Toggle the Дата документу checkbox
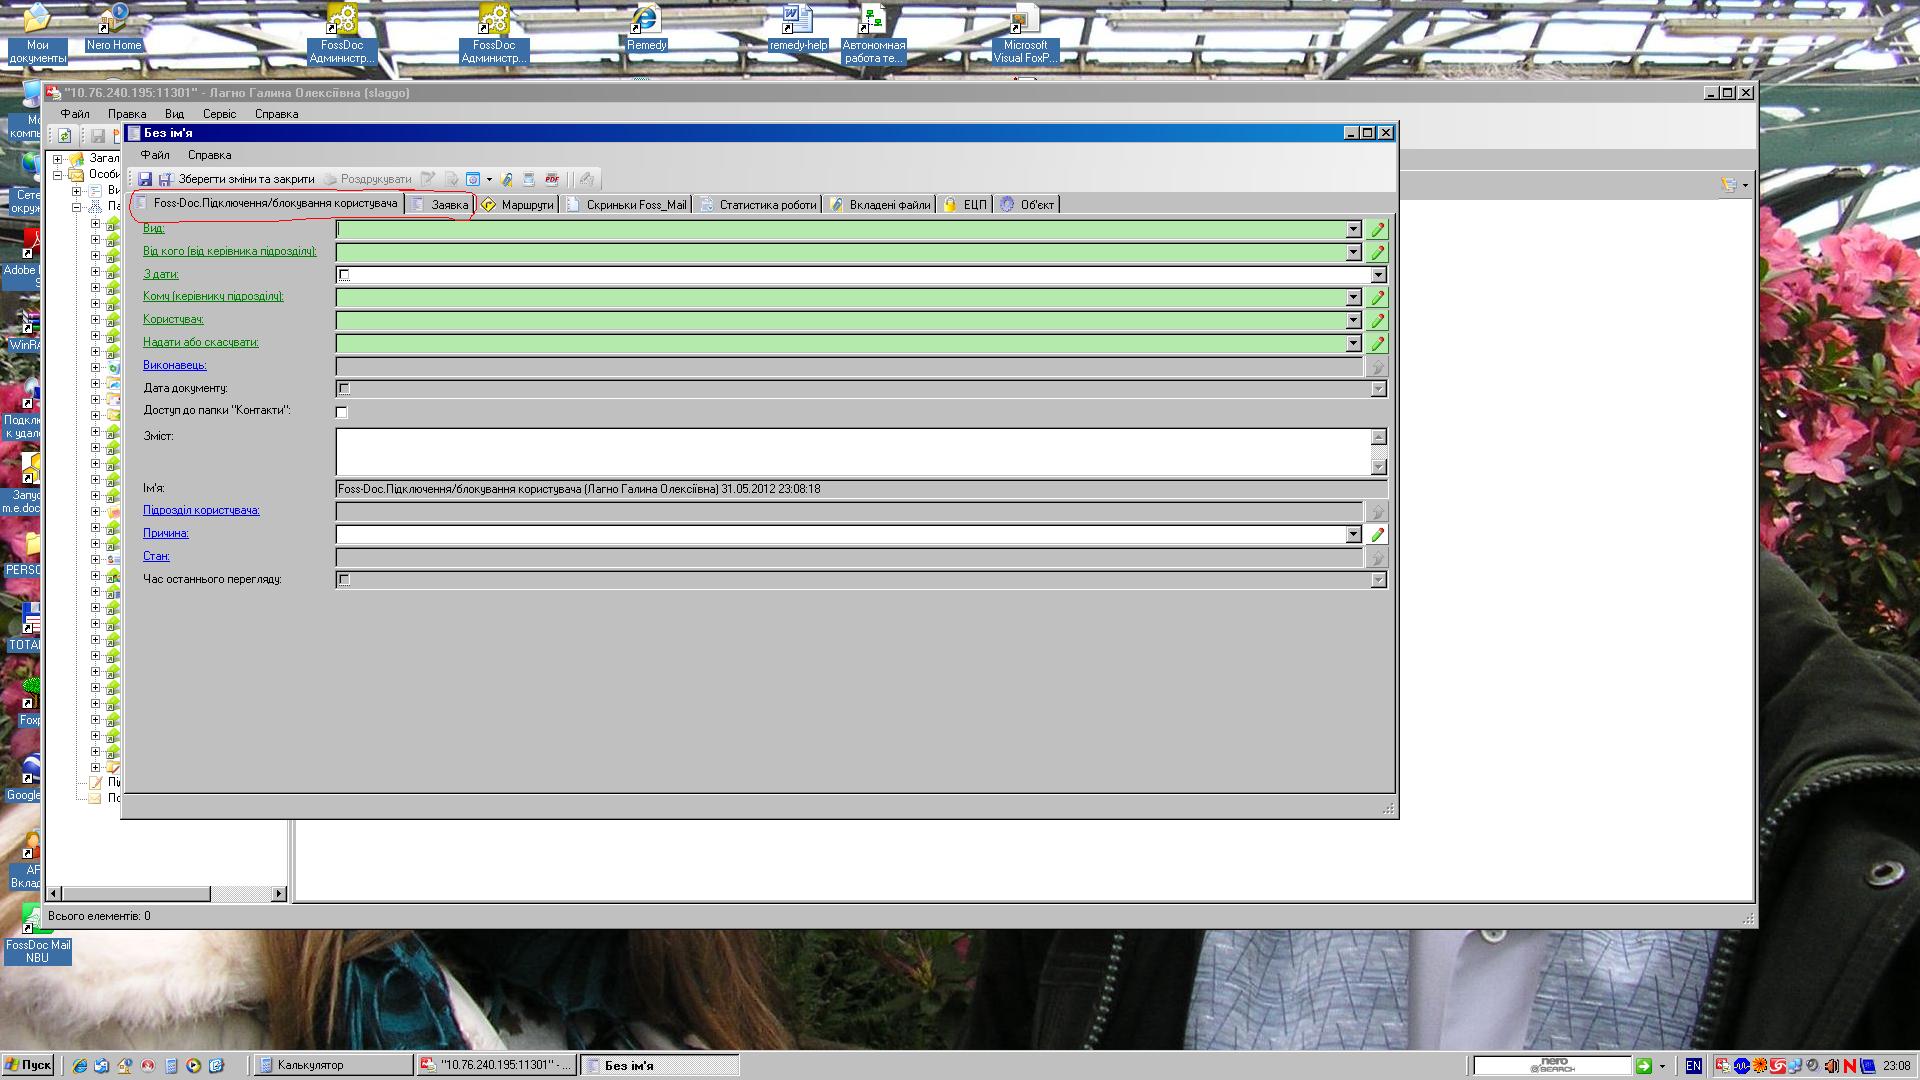This screenshot has width=1920, height=1080. [x=344, y=389]
